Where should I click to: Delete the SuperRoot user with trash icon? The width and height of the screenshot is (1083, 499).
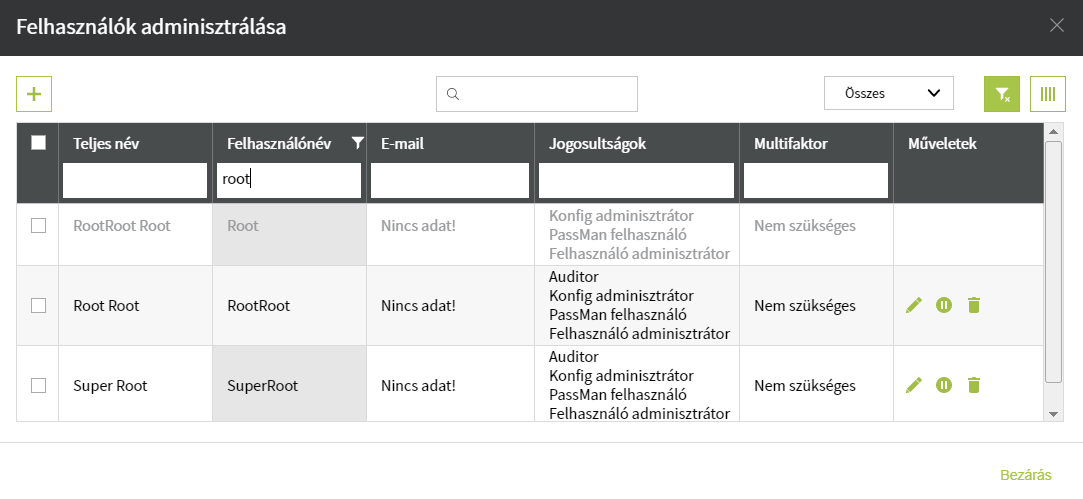974,385
